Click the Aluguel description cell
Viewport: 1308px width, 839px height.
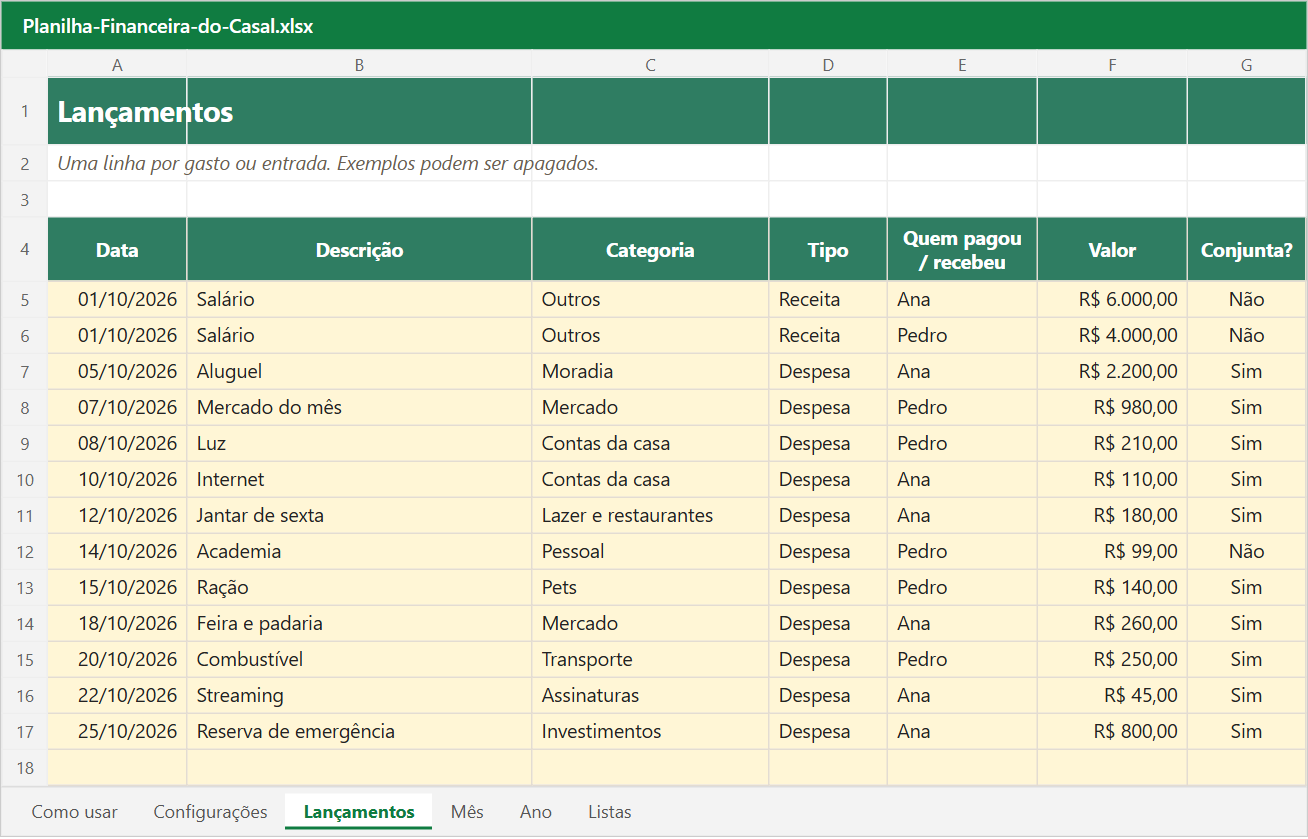tap(359, 372)
